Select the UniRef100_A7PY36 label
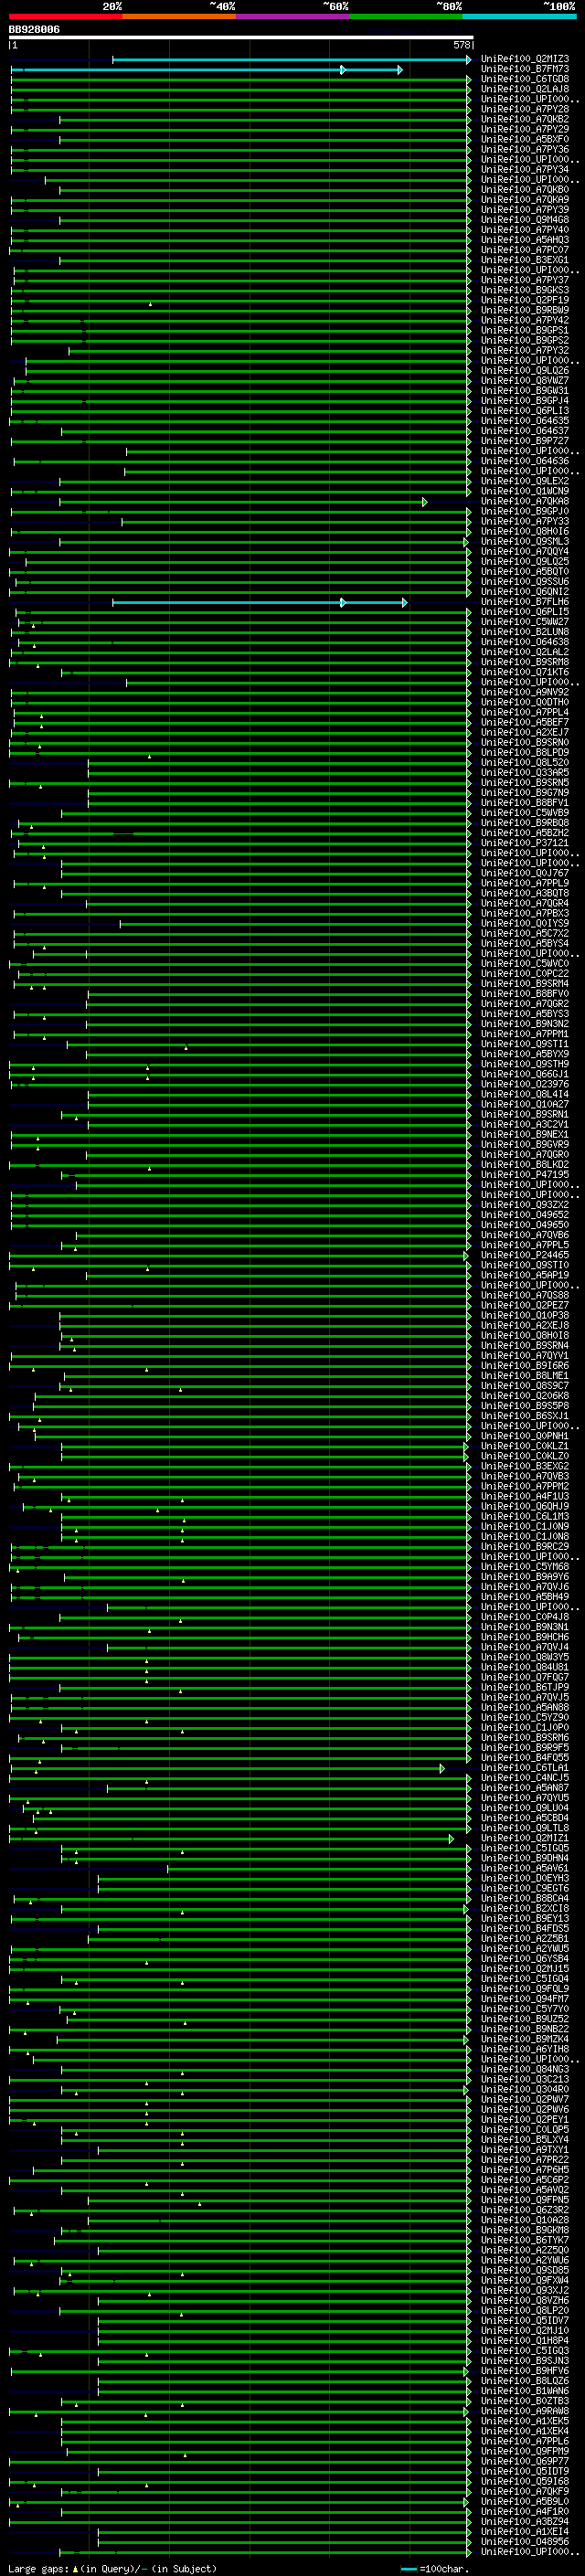585x2576 pixels. coord(525,150)
